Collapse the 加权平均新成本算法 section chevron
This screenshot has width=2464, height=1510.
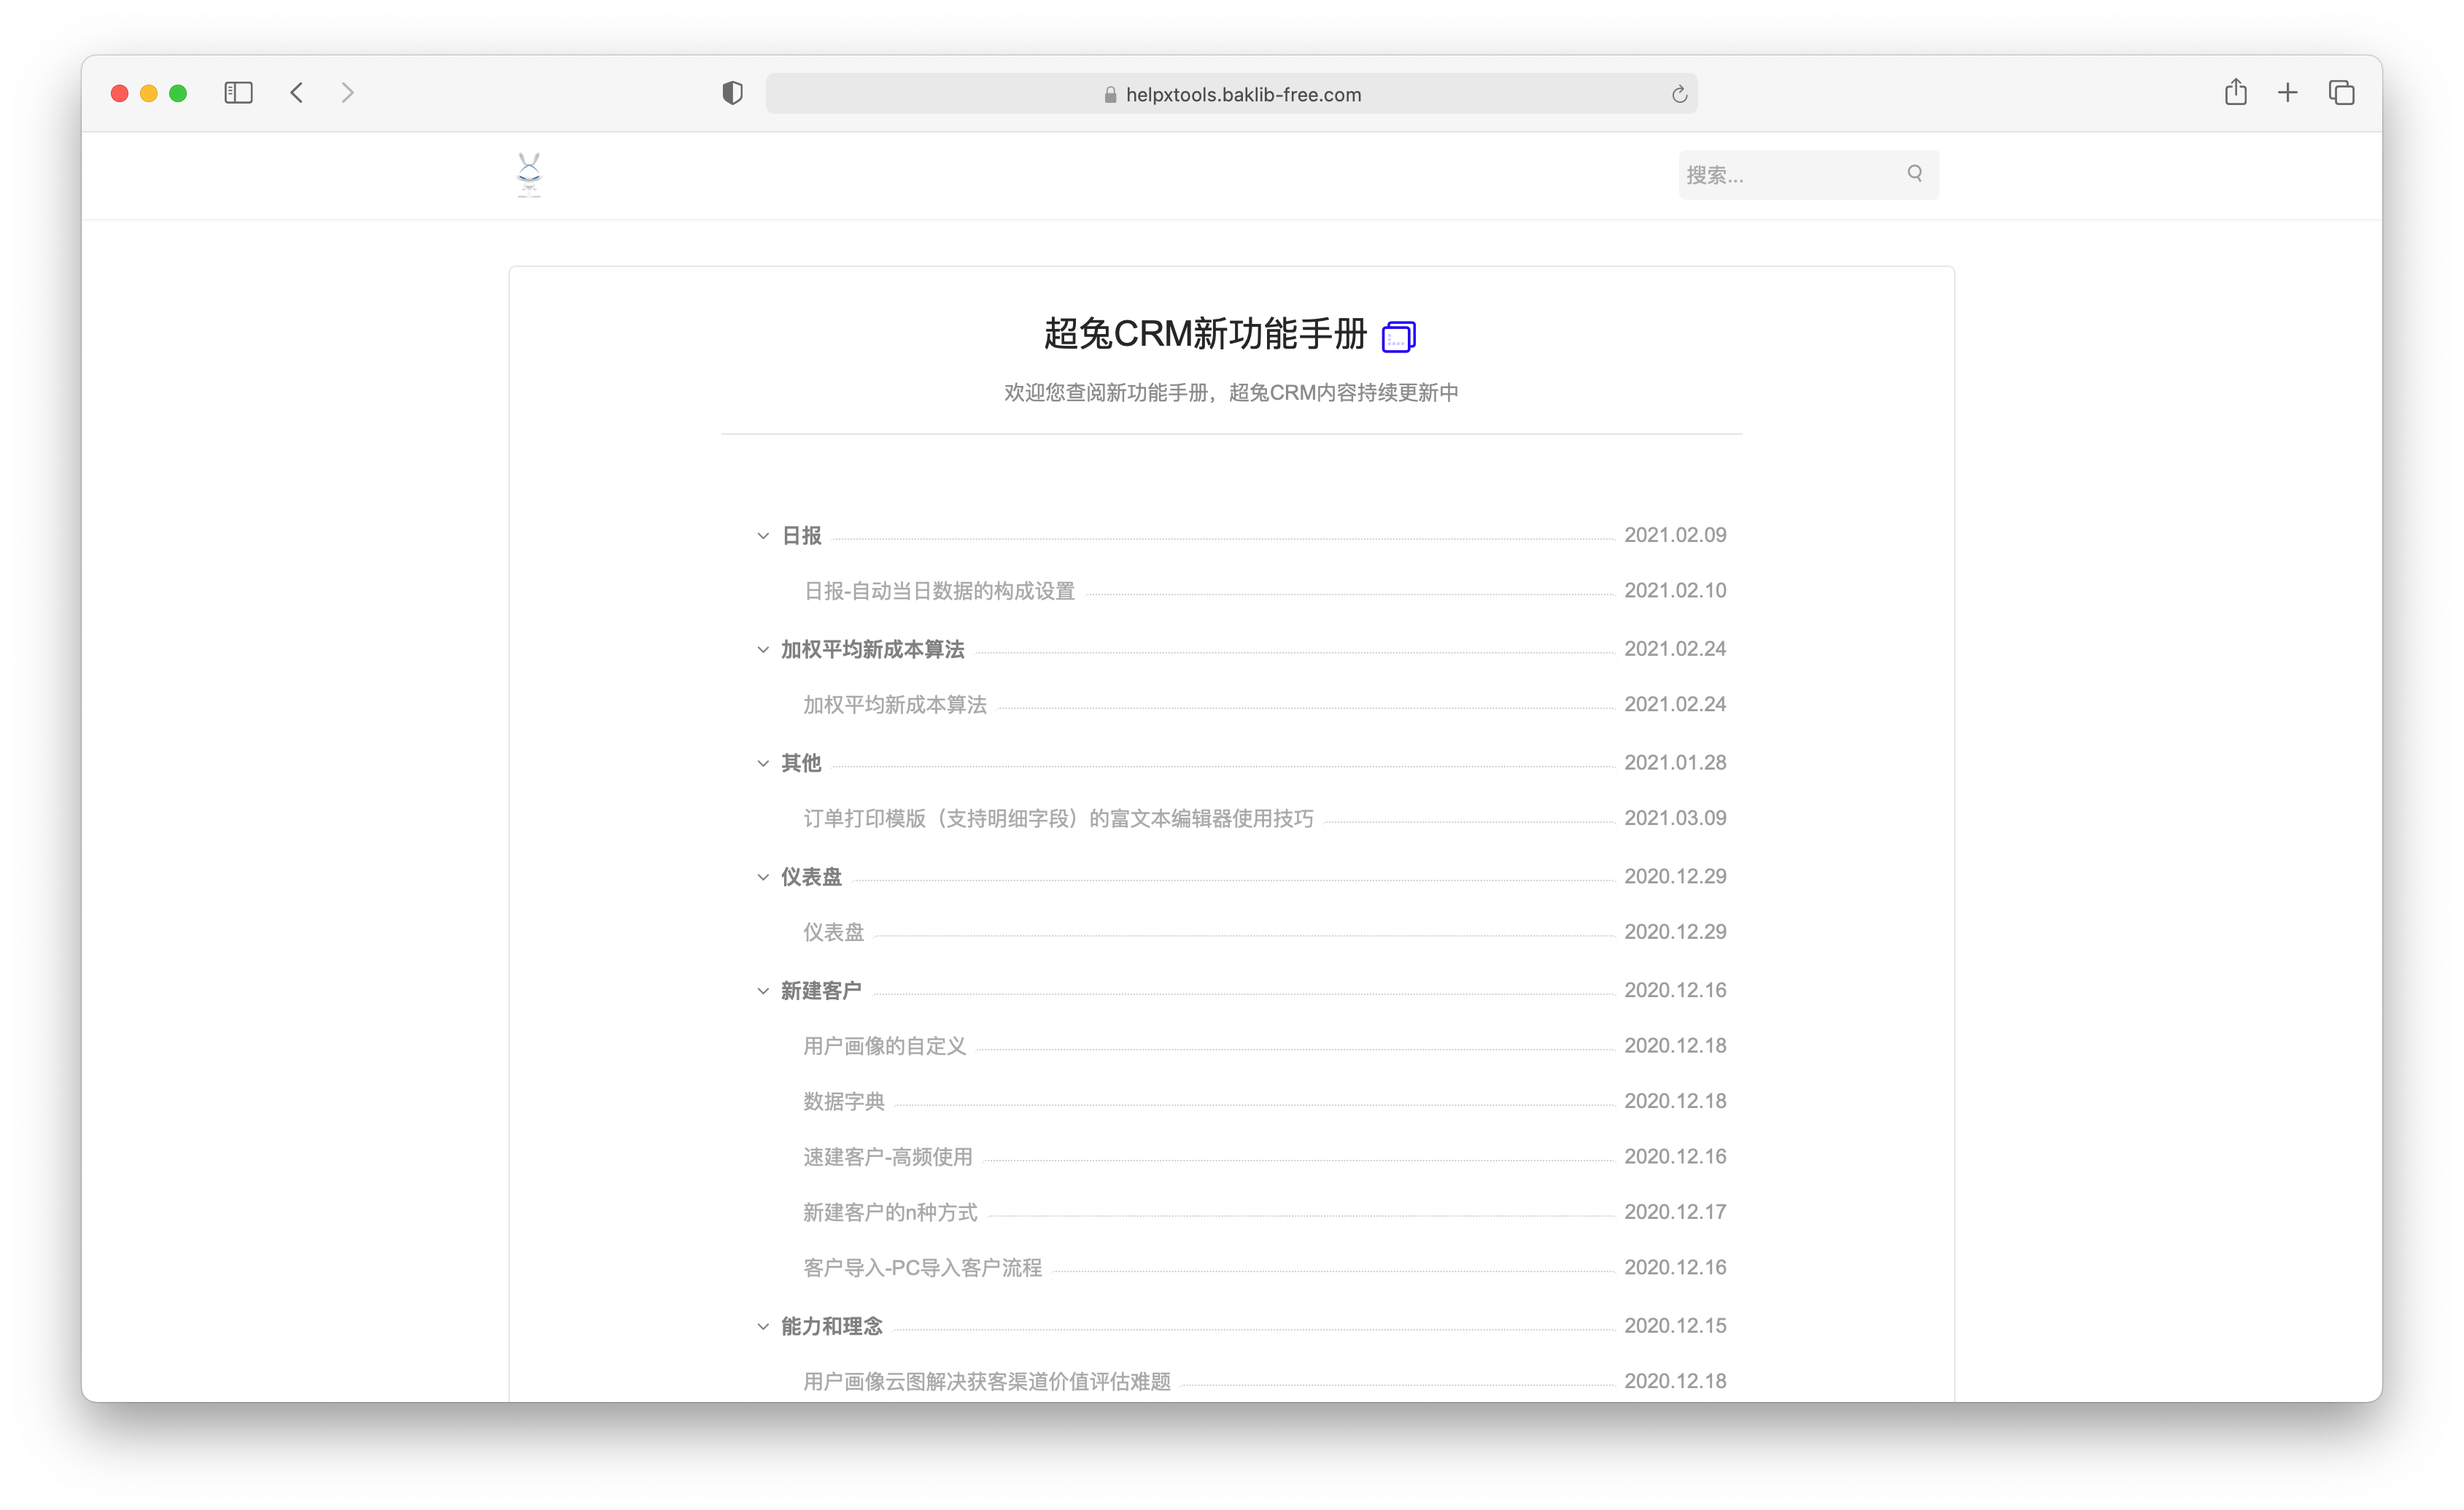763,650
